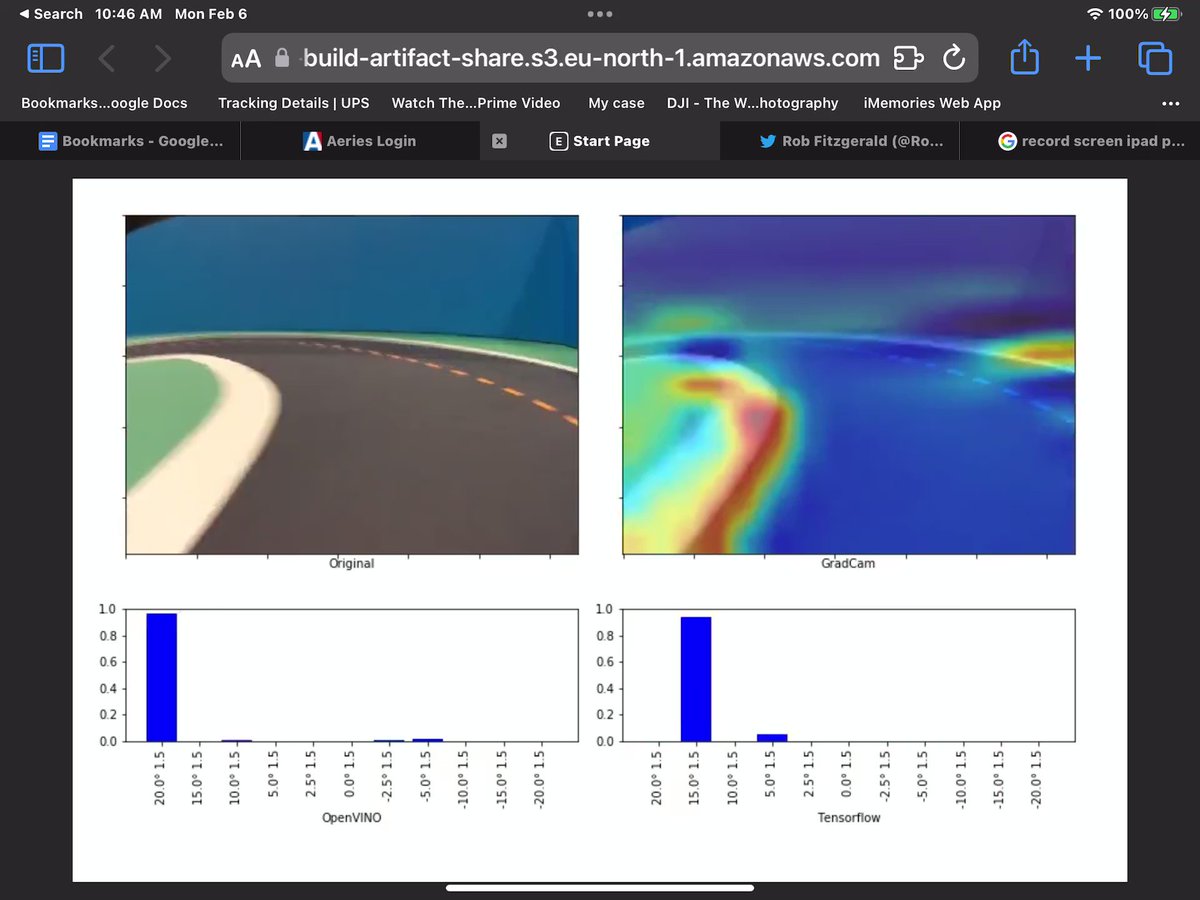Go back to previous page

click(x=107, y=58)
